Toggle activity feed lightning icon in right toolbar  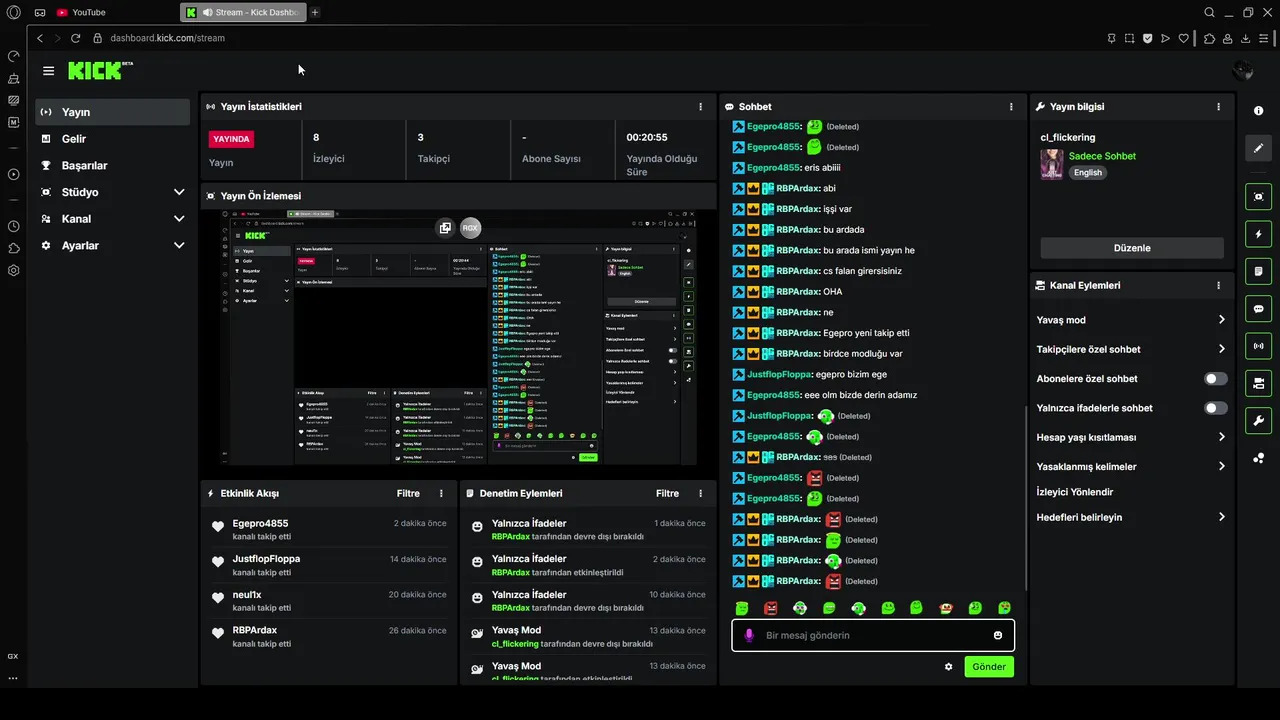tap(1258, 234)
